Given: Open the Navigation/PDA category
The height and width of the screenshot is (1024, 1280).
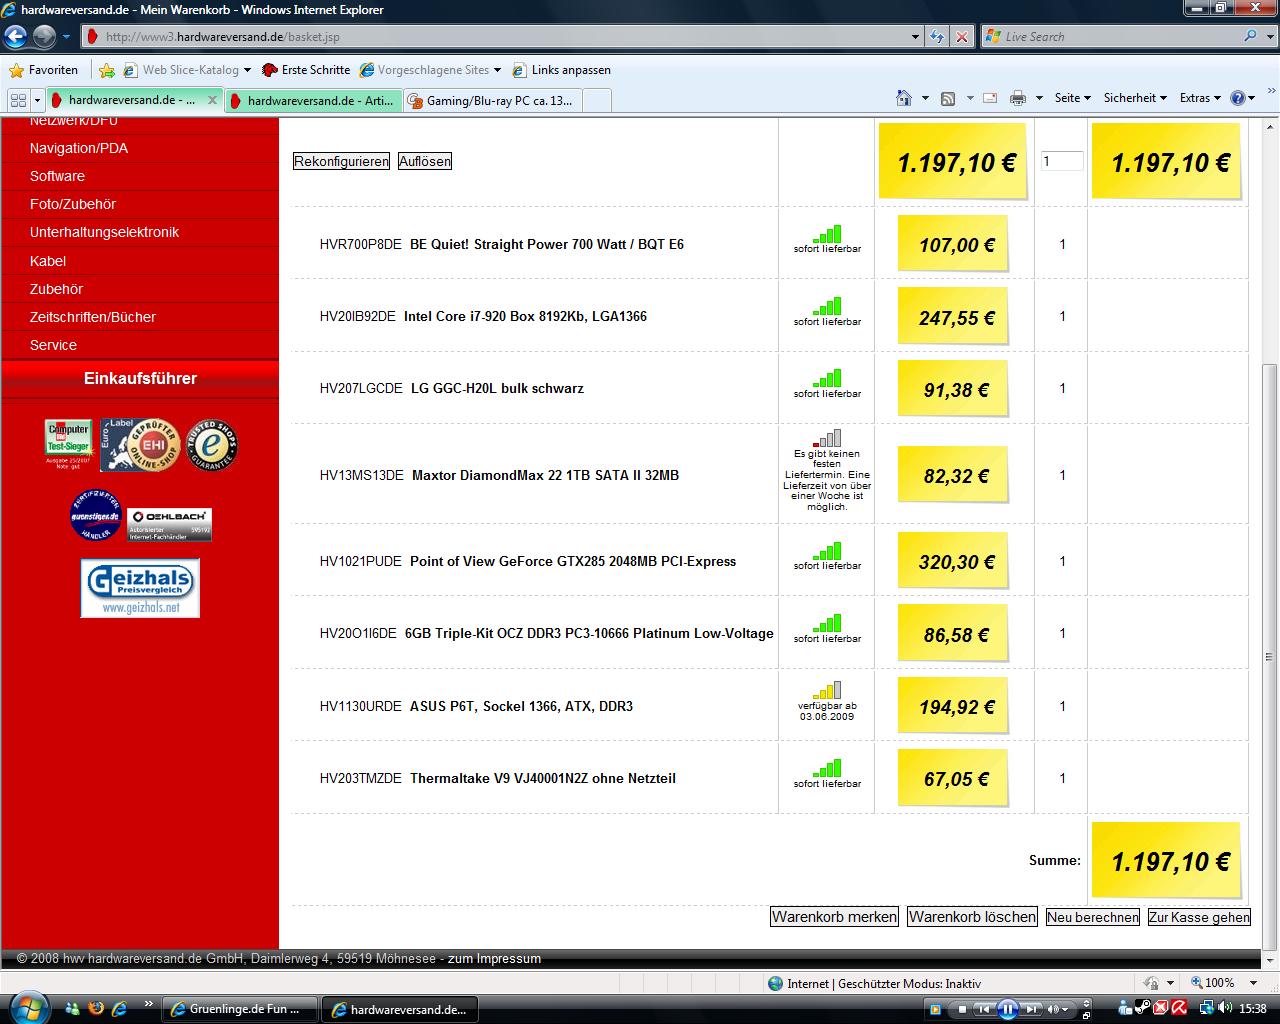Looking at the screenshot, I should 79,148.
